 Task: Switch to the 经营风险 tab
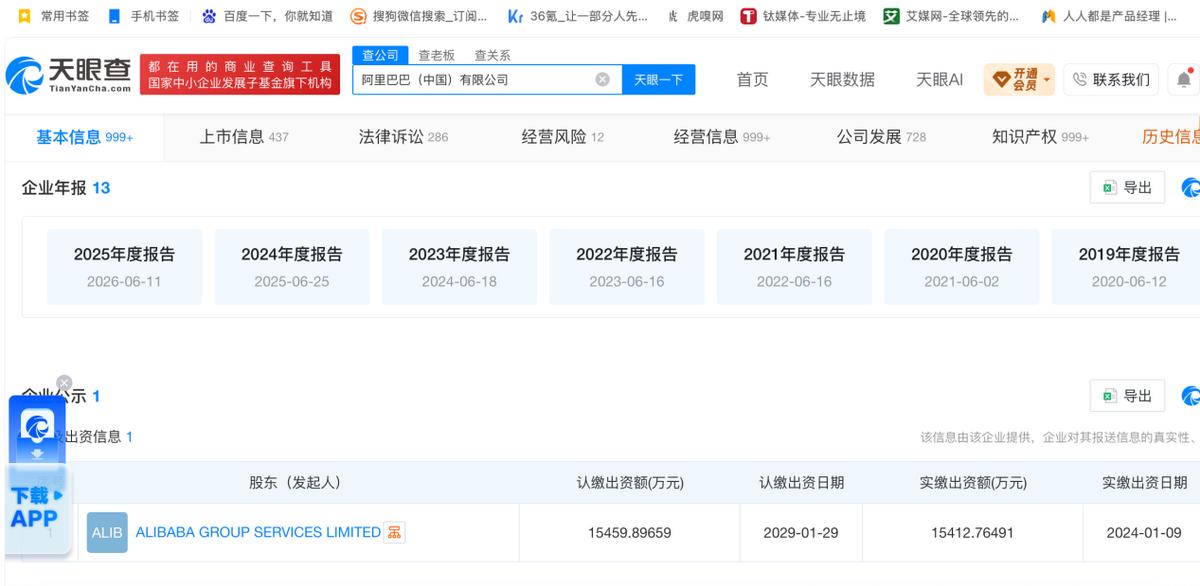(x=562, y=137)
